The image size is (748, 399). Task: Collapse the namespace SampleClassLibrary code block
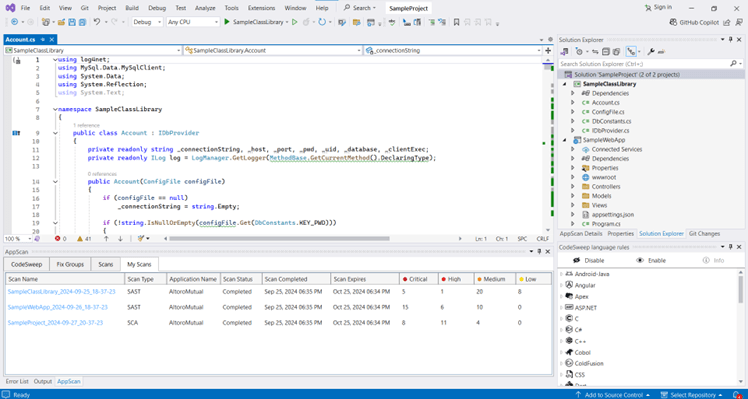[55, 109]
